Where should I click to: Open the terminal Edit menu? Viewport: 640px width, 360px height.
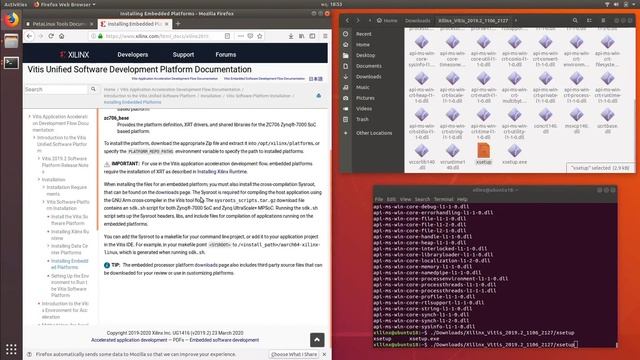391,199
